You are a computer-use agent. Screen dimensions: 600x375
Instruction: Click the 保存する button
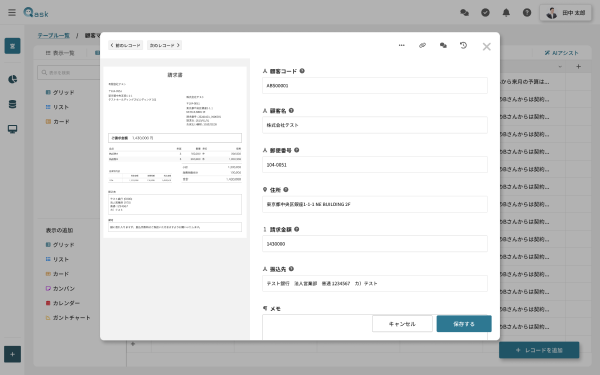pos(464,324)
